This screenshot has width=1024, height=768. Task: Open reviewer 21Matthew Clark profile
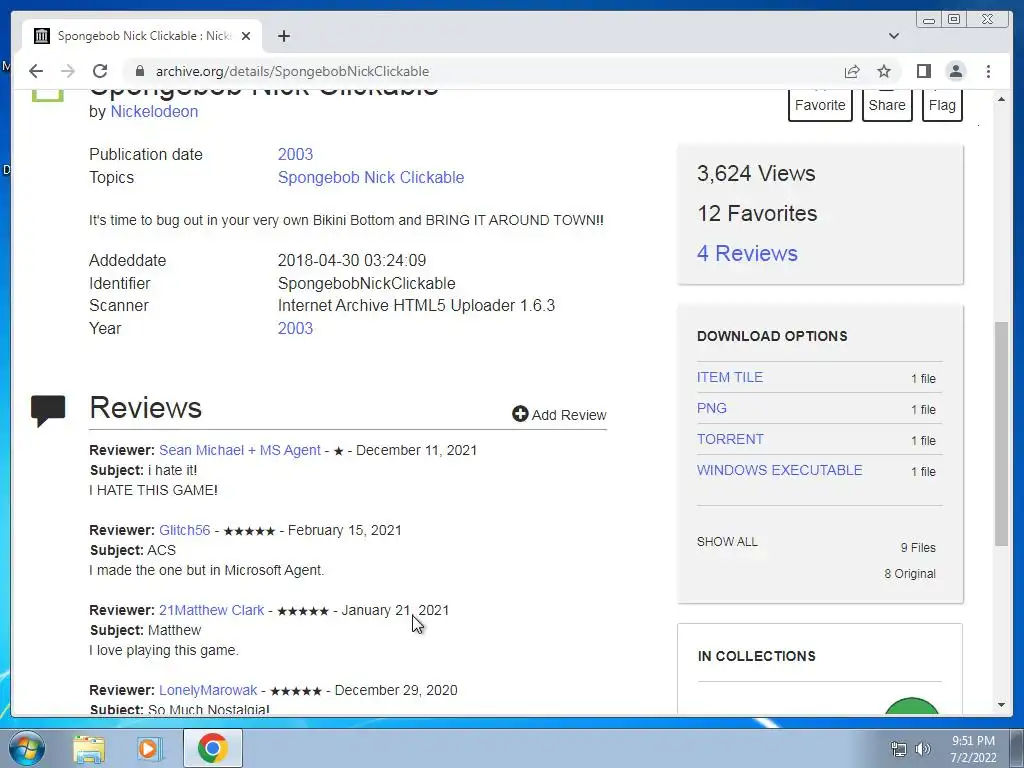(212, 611)
